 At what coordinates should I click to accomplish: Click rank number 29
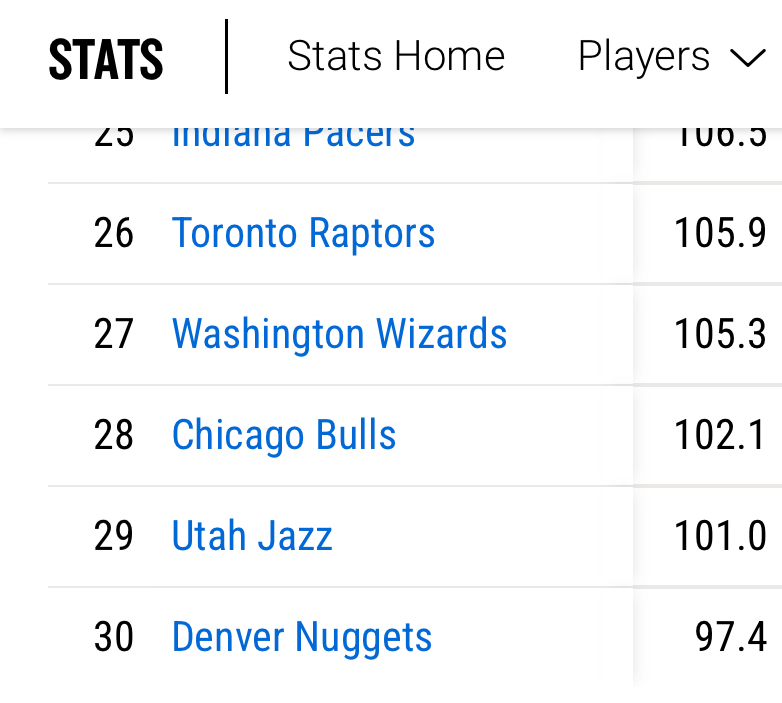pos(114,536)
